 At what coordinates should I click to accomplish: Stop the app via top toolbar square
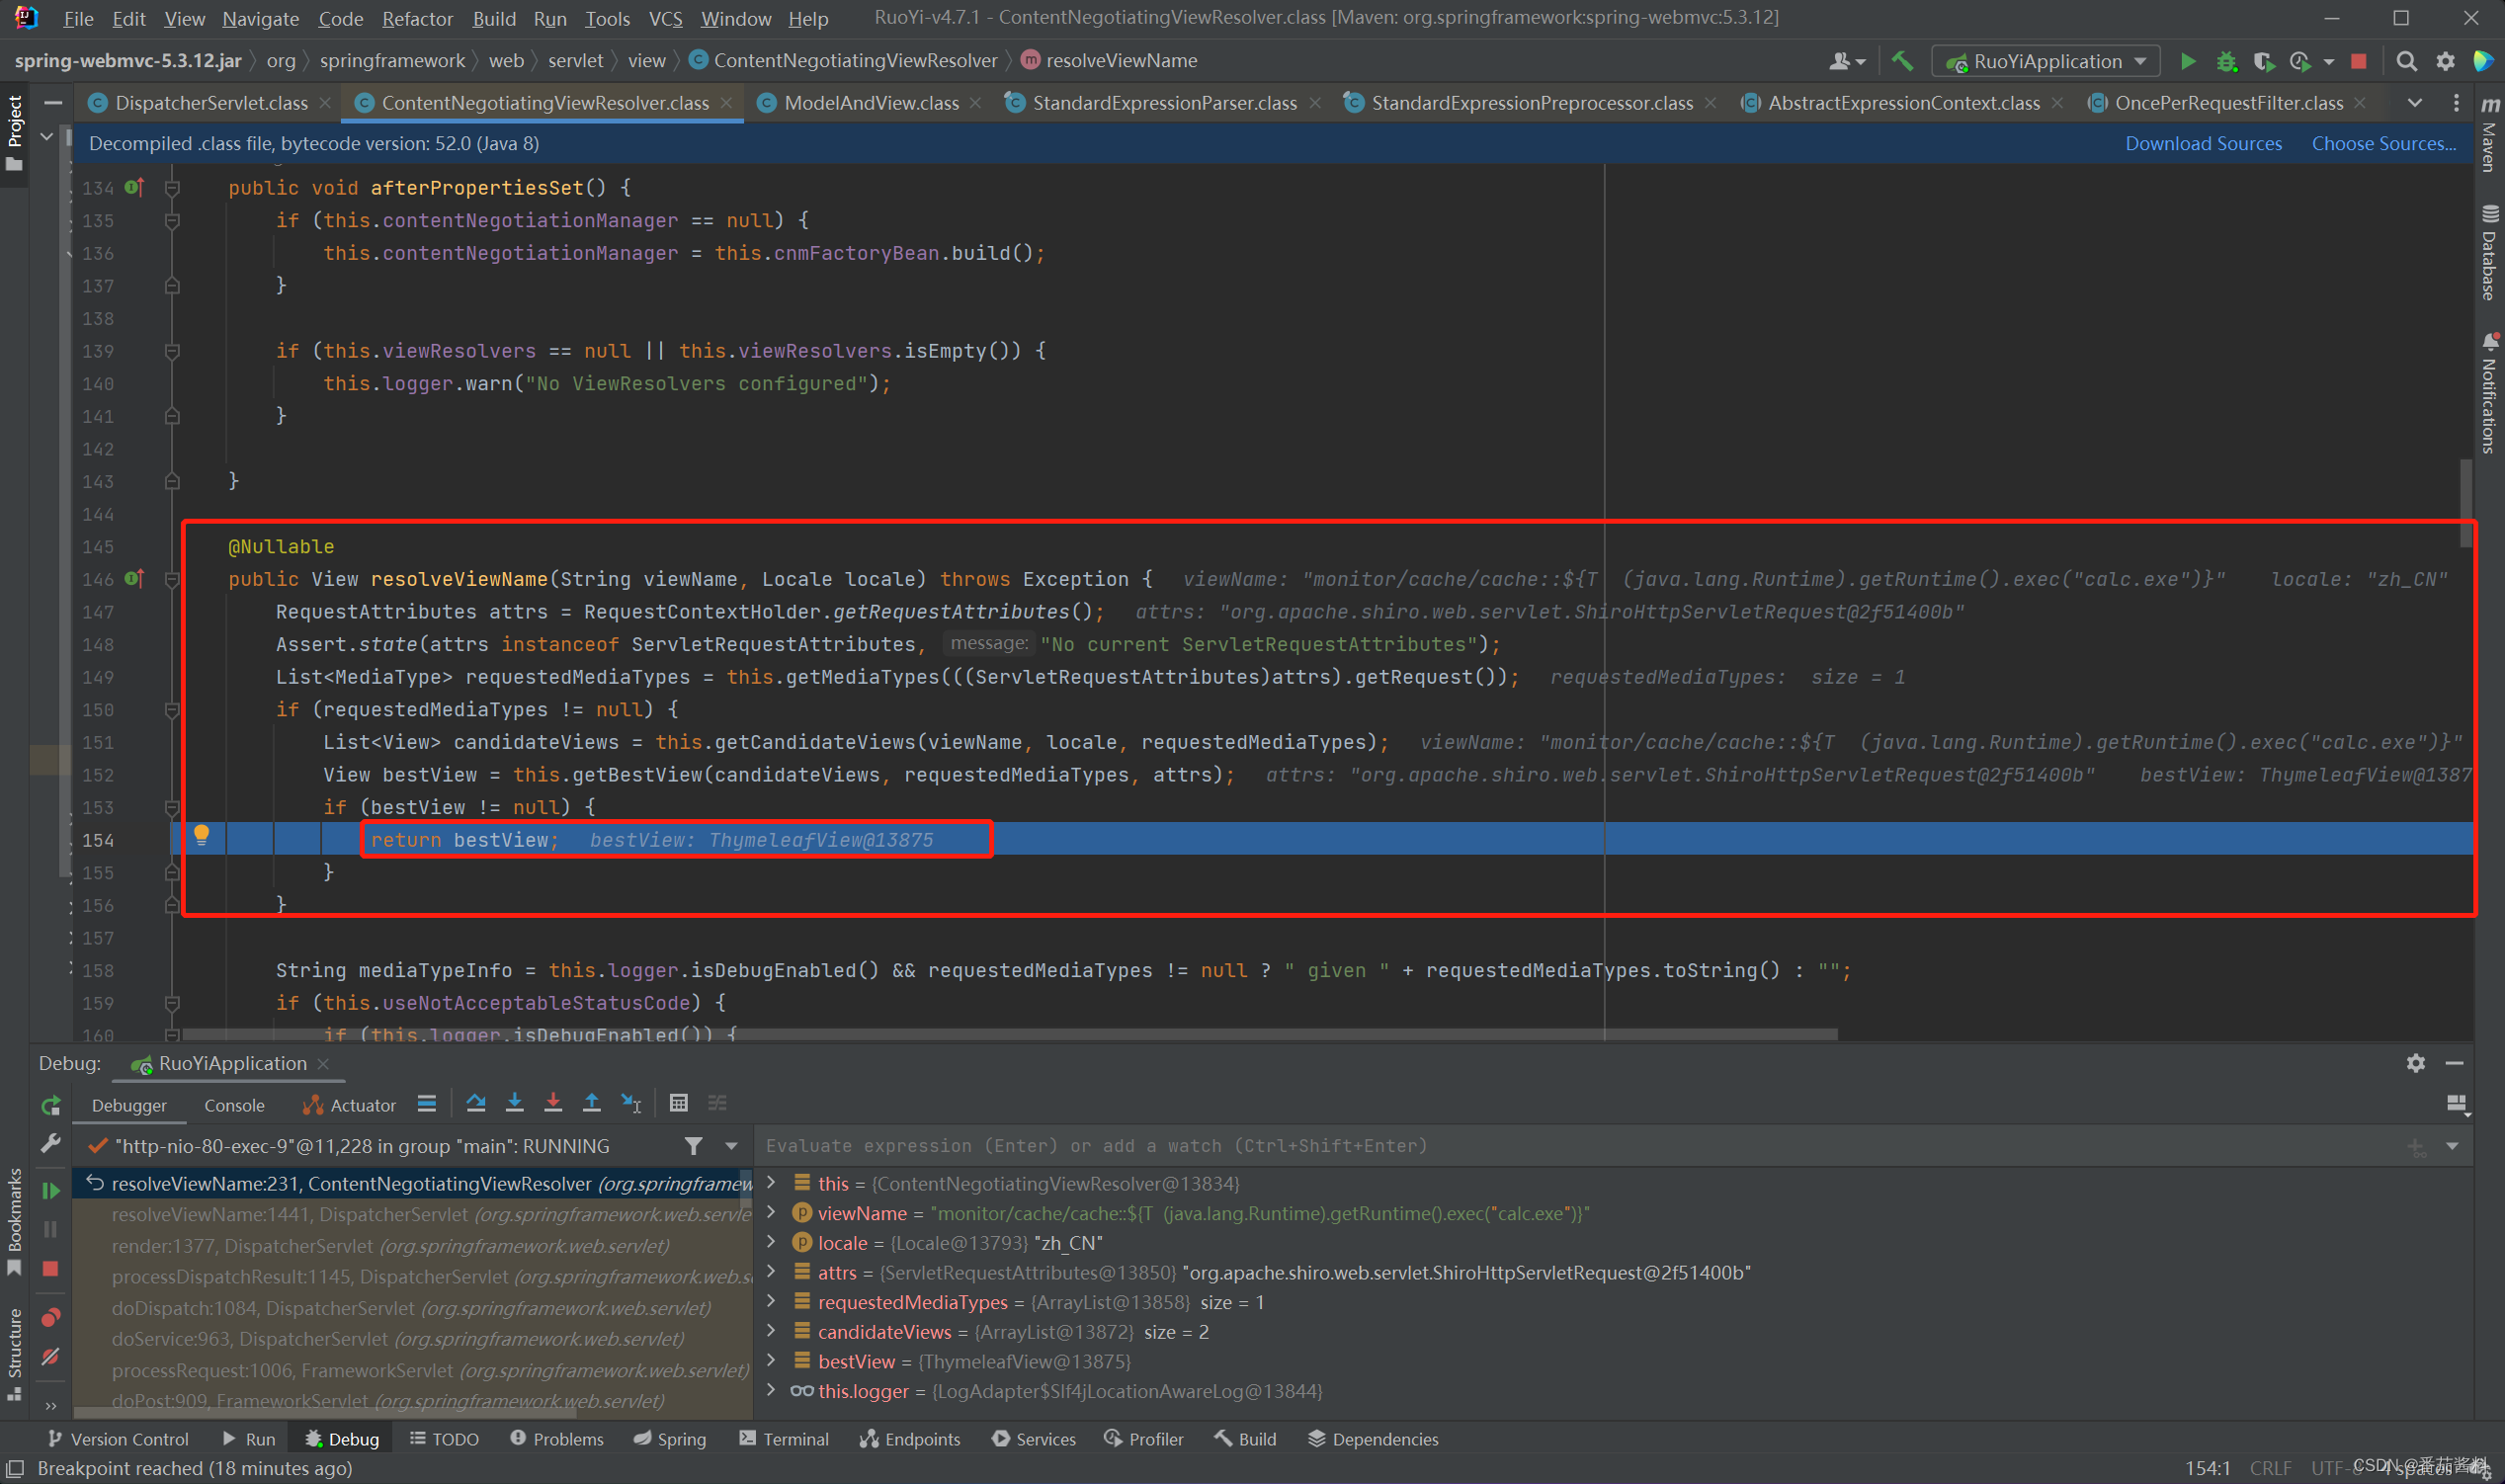click(2358, 61)
